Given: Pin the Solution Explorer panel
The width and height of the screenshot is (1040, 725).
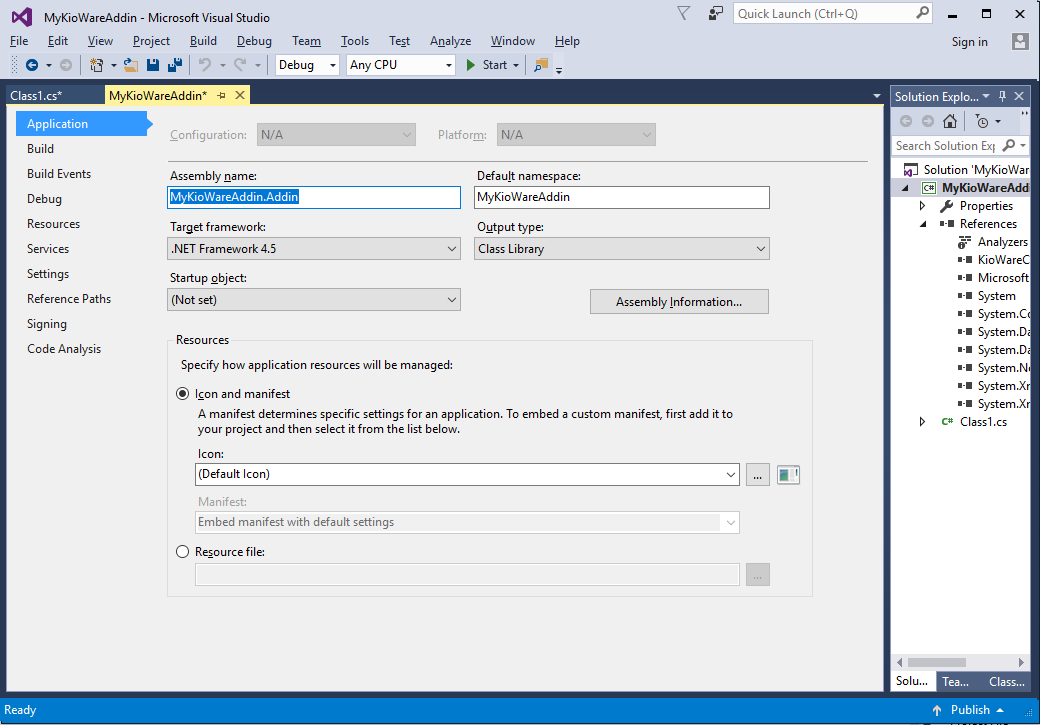Looking at the screenshot, I should coord(1002,96).
